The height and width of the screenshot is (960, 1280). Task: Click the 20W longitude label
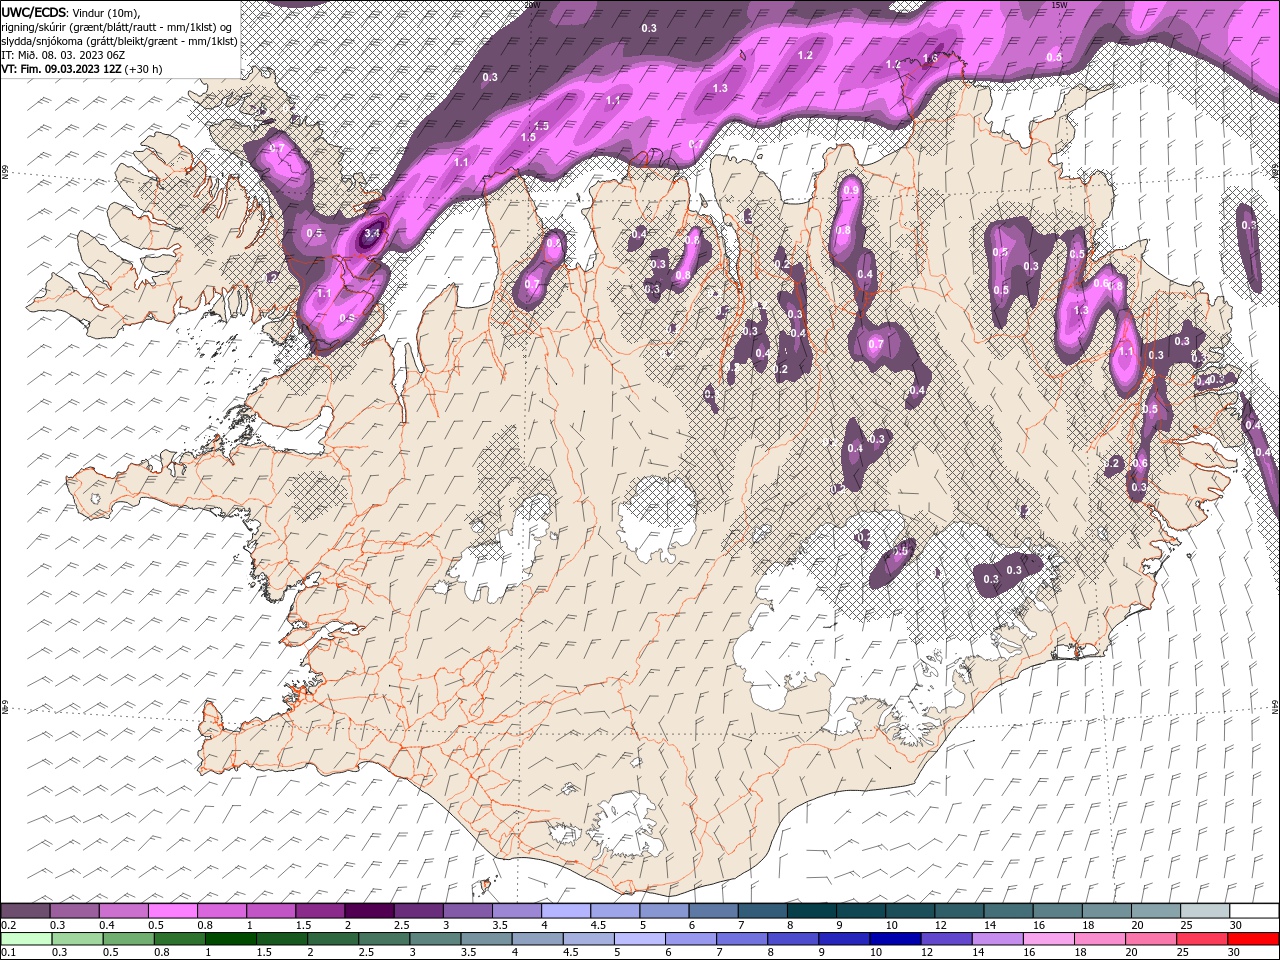coord(532,5)
